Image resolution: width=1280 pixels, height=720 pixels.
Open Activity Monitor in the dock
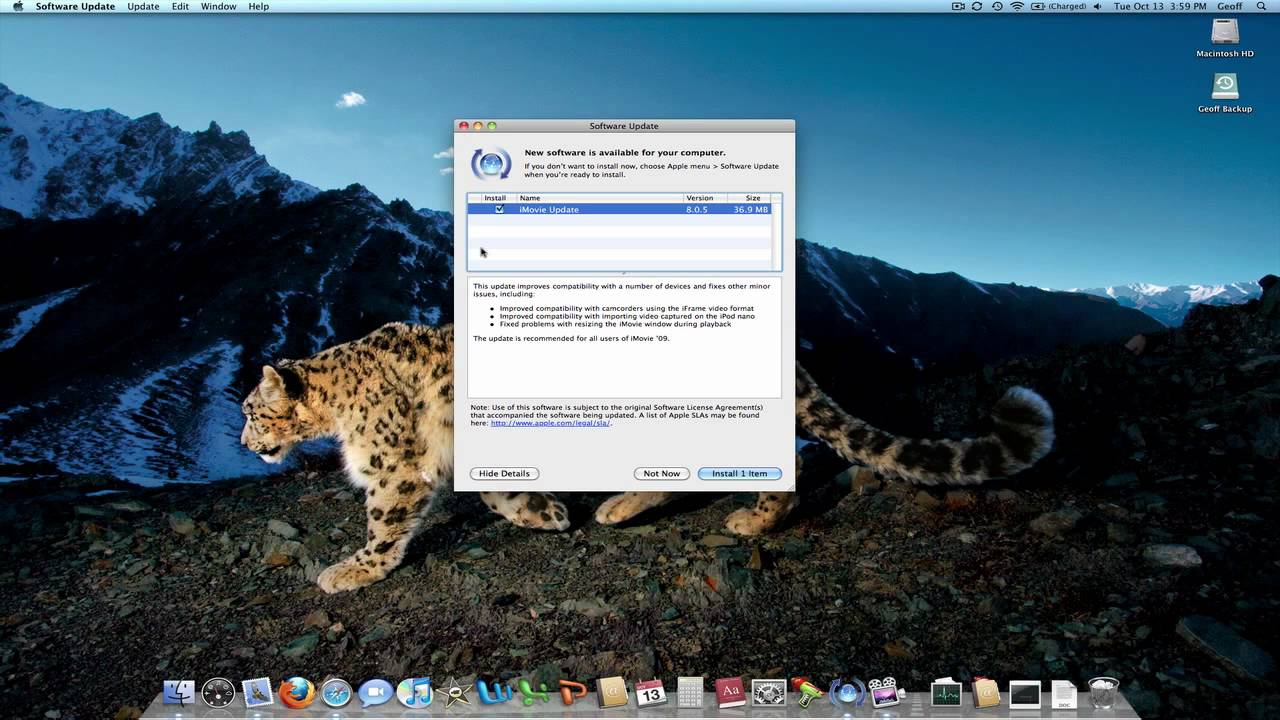946,692
